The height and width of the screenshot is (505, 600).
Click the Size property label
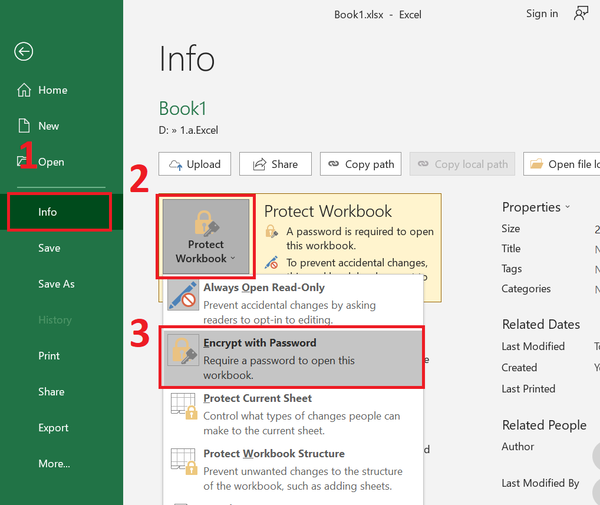pos(511,229)
